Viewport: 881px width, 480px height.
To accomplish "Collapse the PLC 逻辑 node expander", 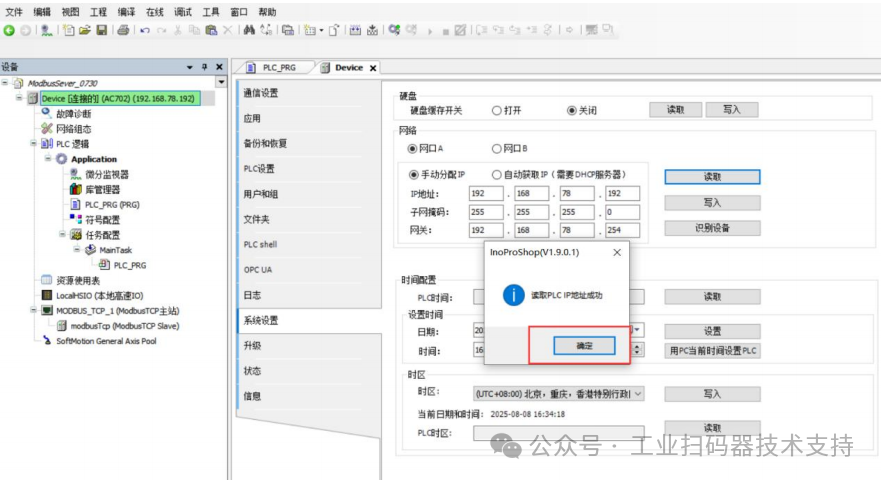I will (33, 143).
